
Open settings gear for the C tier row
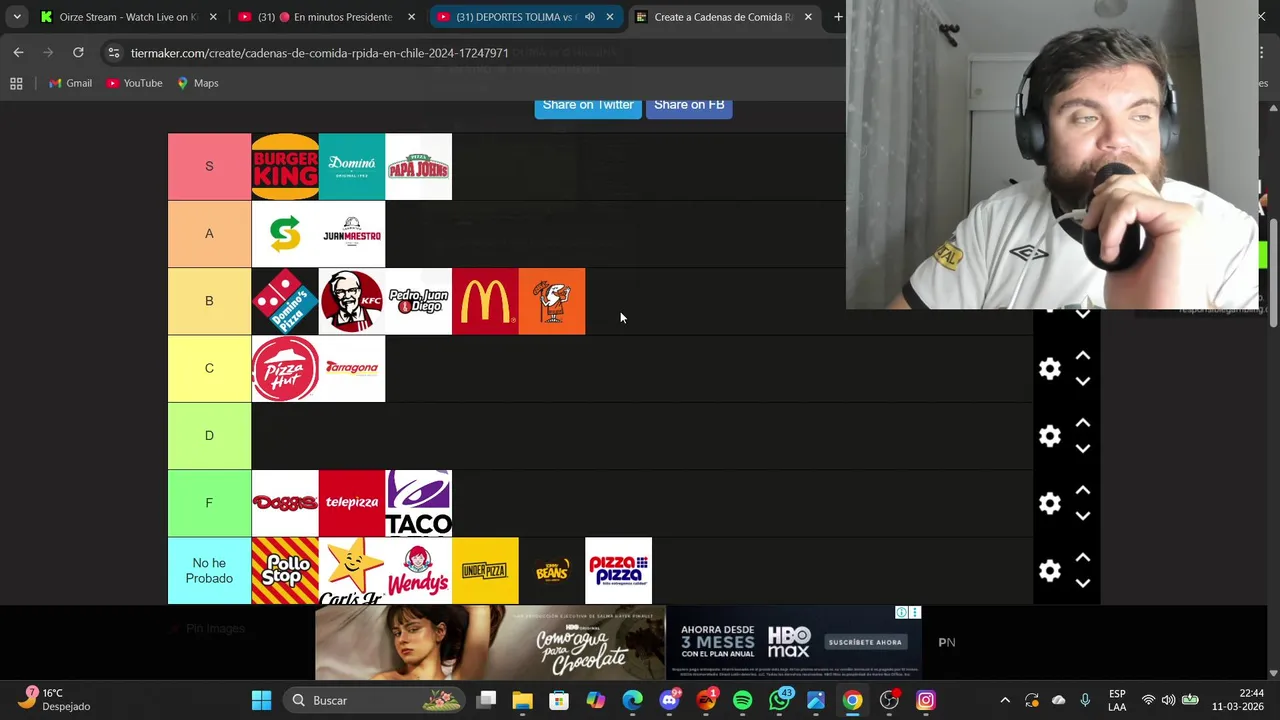point(1049,369)
